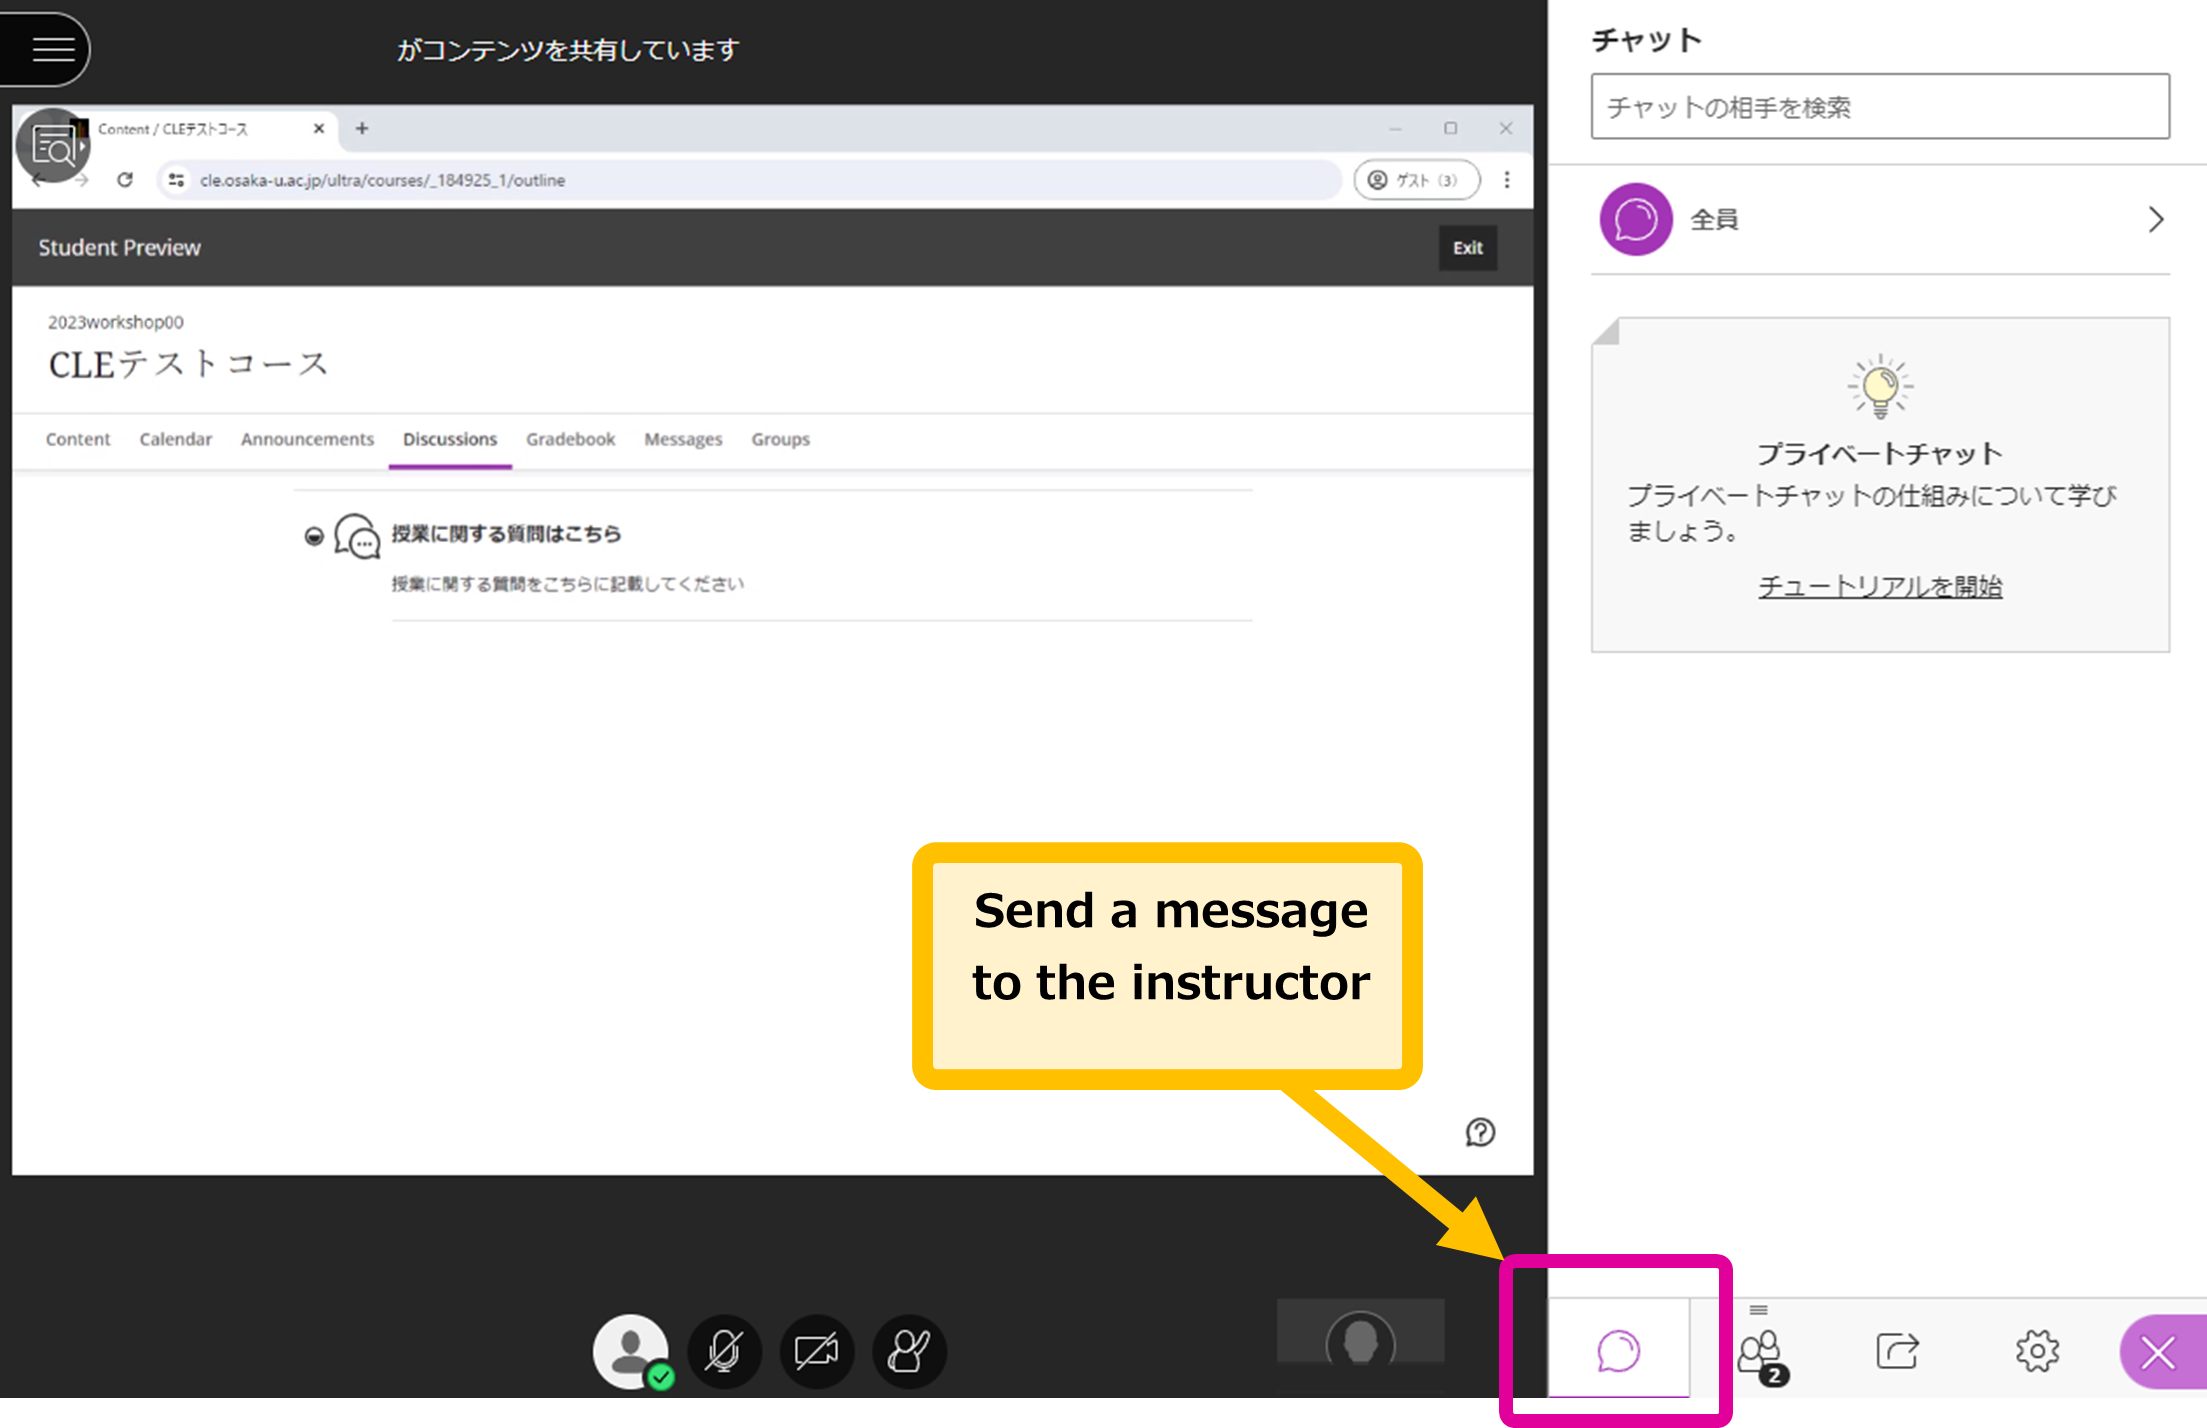Collapse the discussion item with circle toggle
This screenshot has width=2207, height=1428.
pyautogui.click(x=314, y=536)
